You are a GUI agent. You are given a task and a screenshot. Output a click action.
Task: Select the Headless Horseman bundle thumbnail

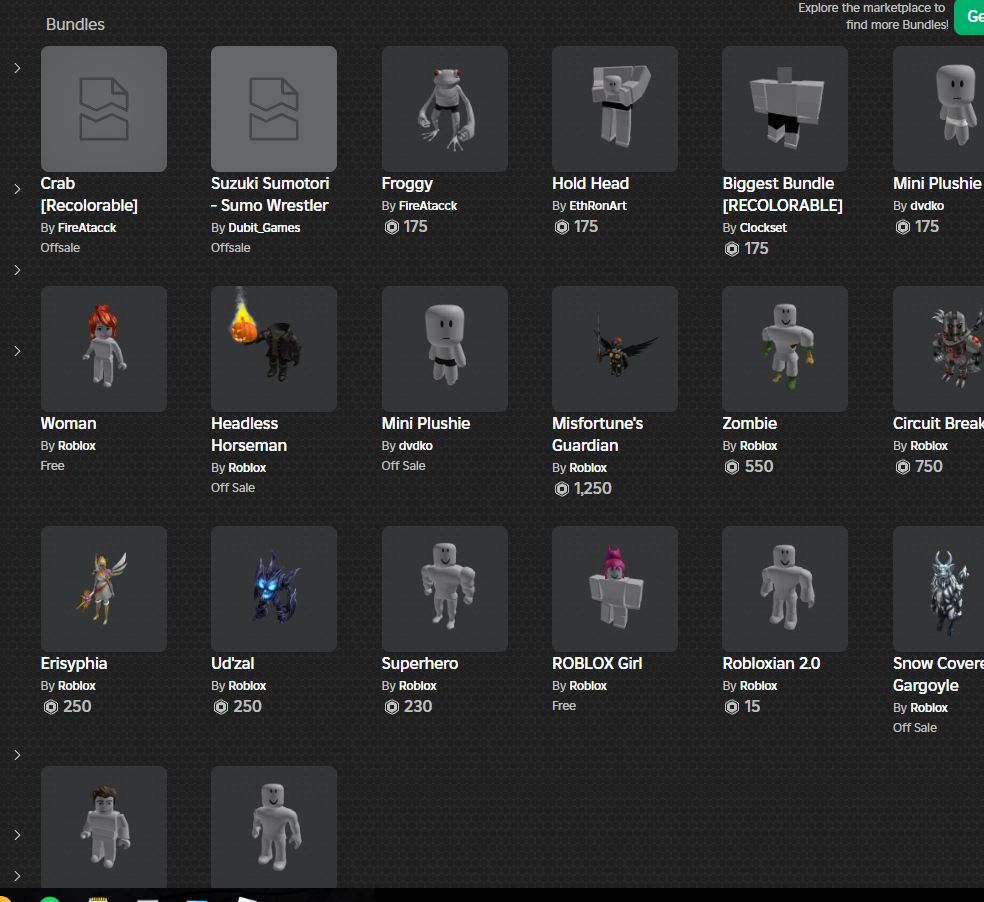(x=273, y=348)
